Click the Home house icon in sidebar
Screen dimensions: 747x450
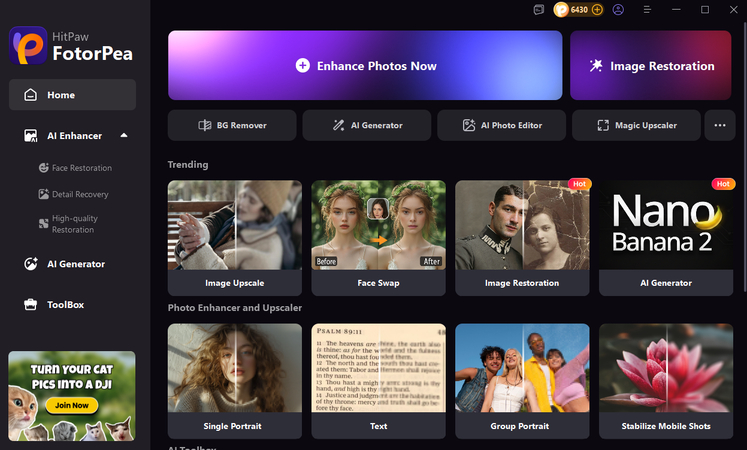pyautogui.click(x=30, y=95)
